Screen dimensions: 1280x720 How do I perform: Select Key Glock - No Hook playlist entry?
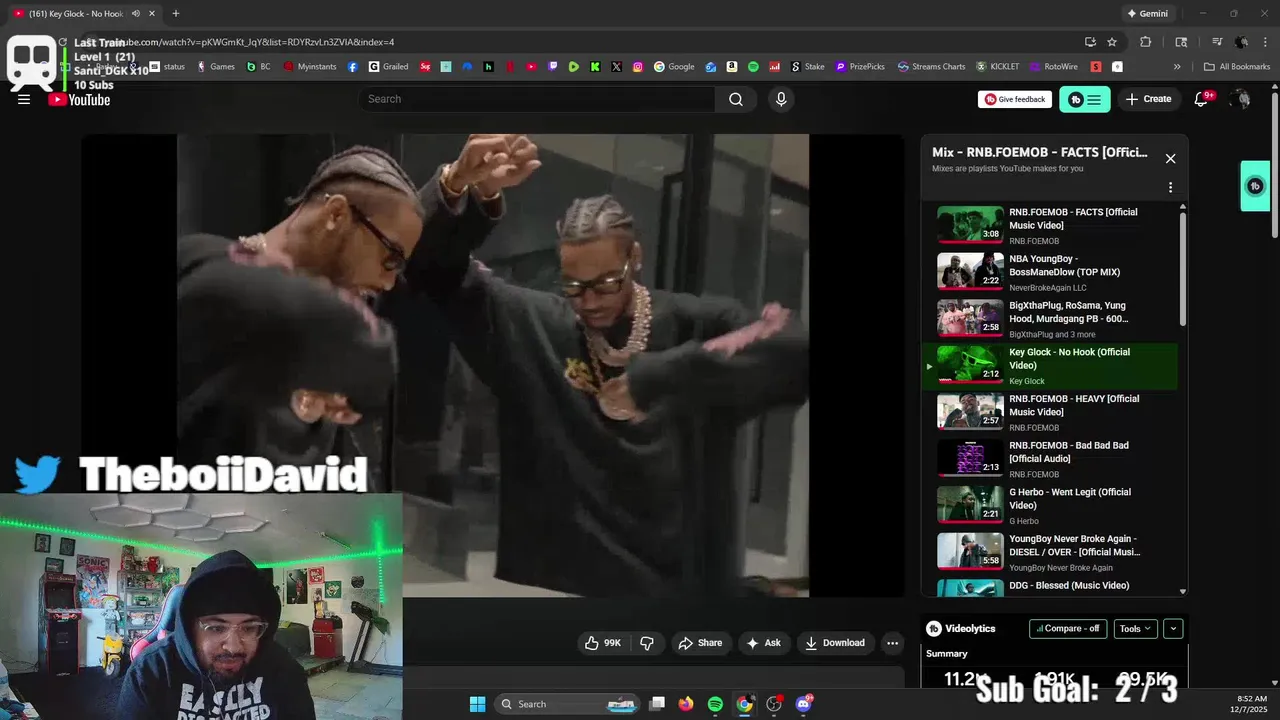(x=1050, y=366)
